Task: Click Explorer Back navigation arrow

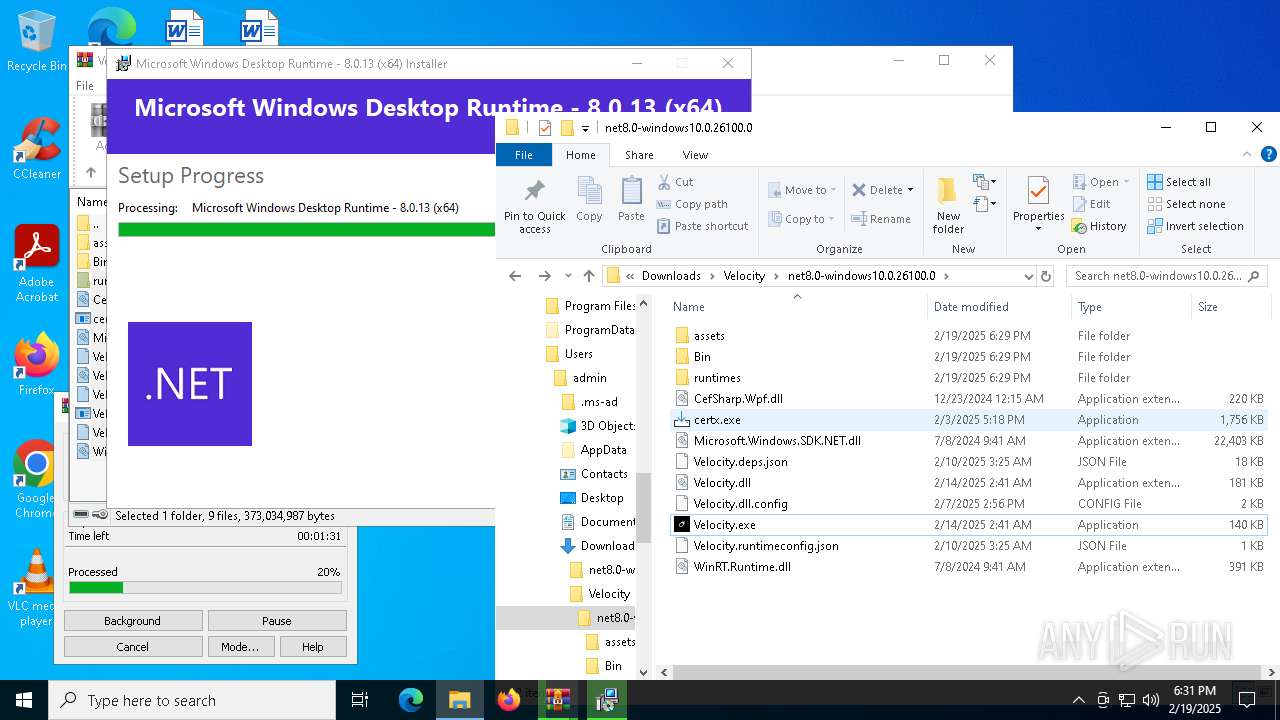Action: pos(515,276)
